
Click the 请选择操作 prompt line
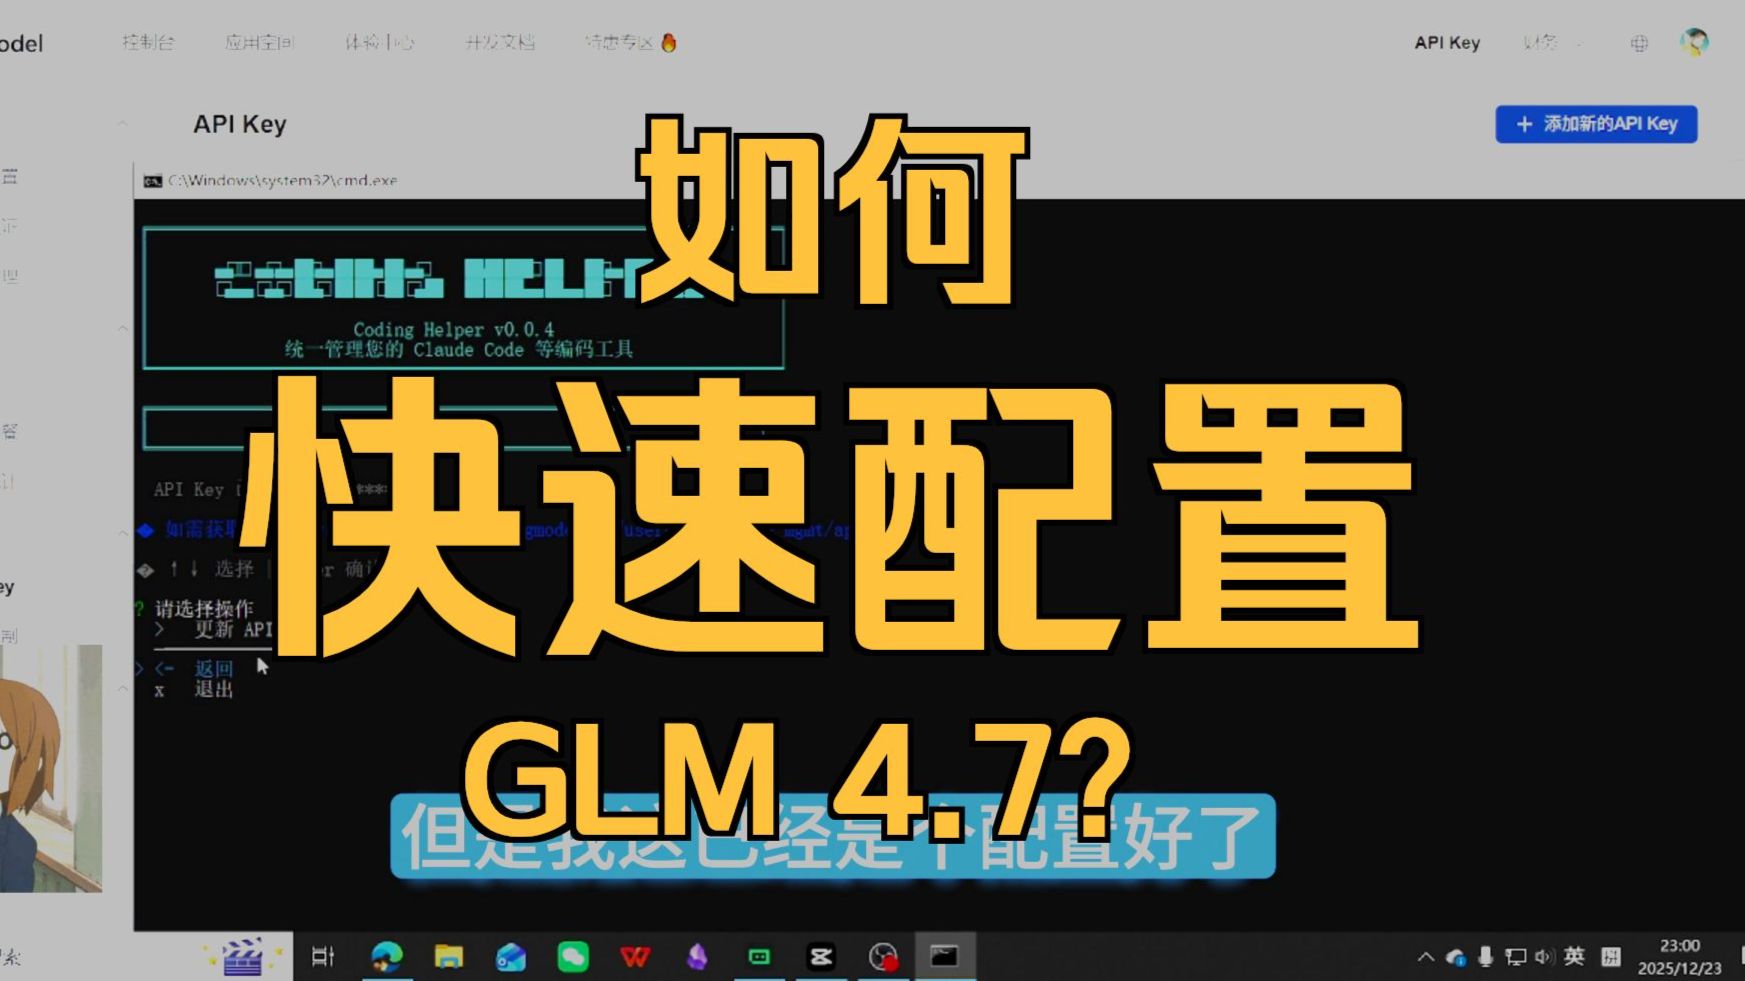point(204,608)
